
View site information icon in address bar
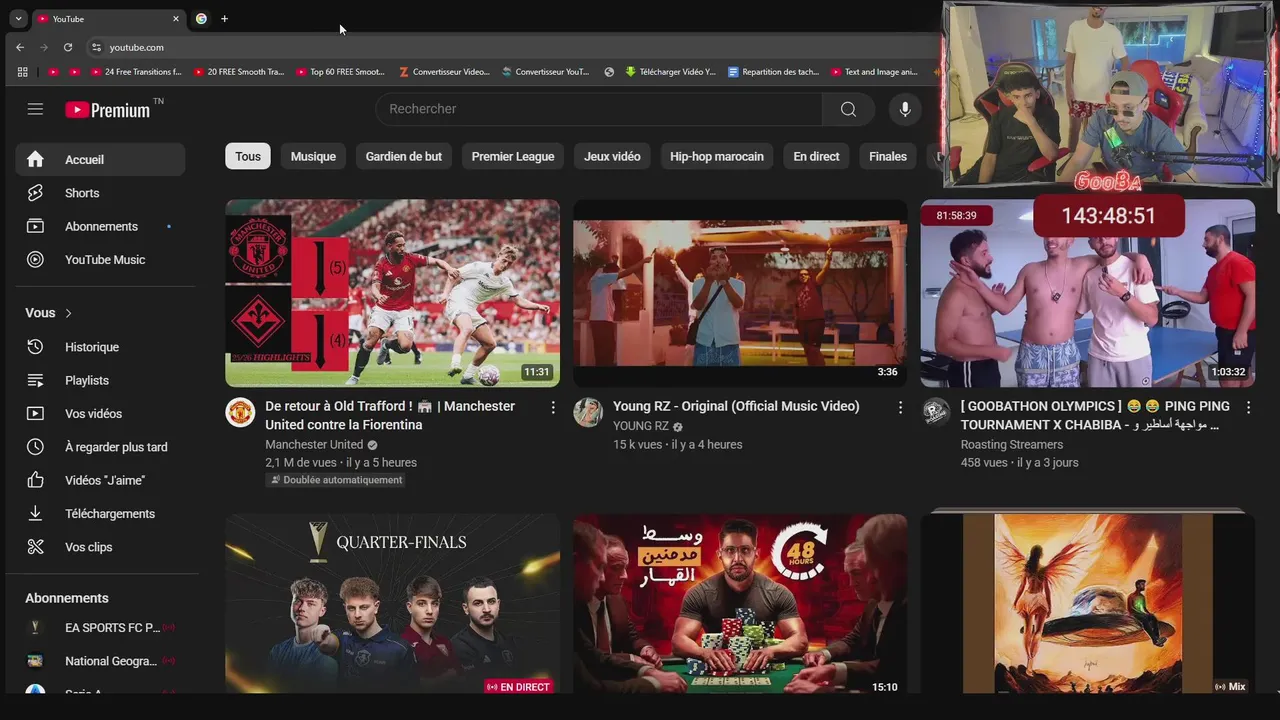coord(96,47)
